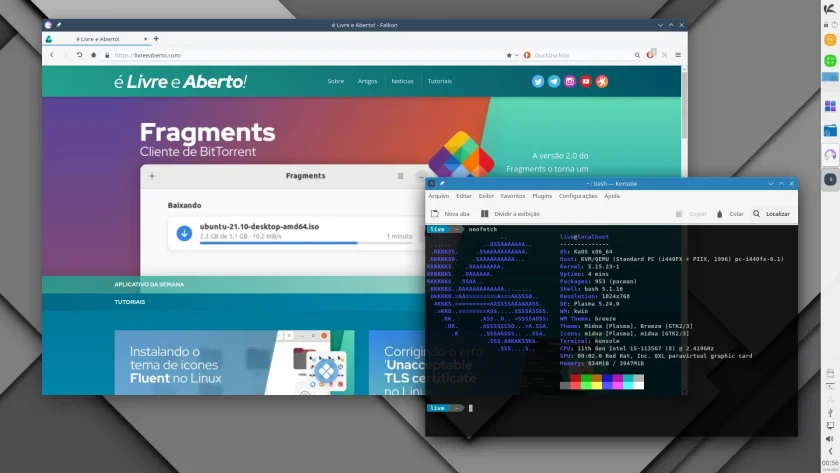
Task: Open the Falkon adblock extension icon
Action: (650, 55)
